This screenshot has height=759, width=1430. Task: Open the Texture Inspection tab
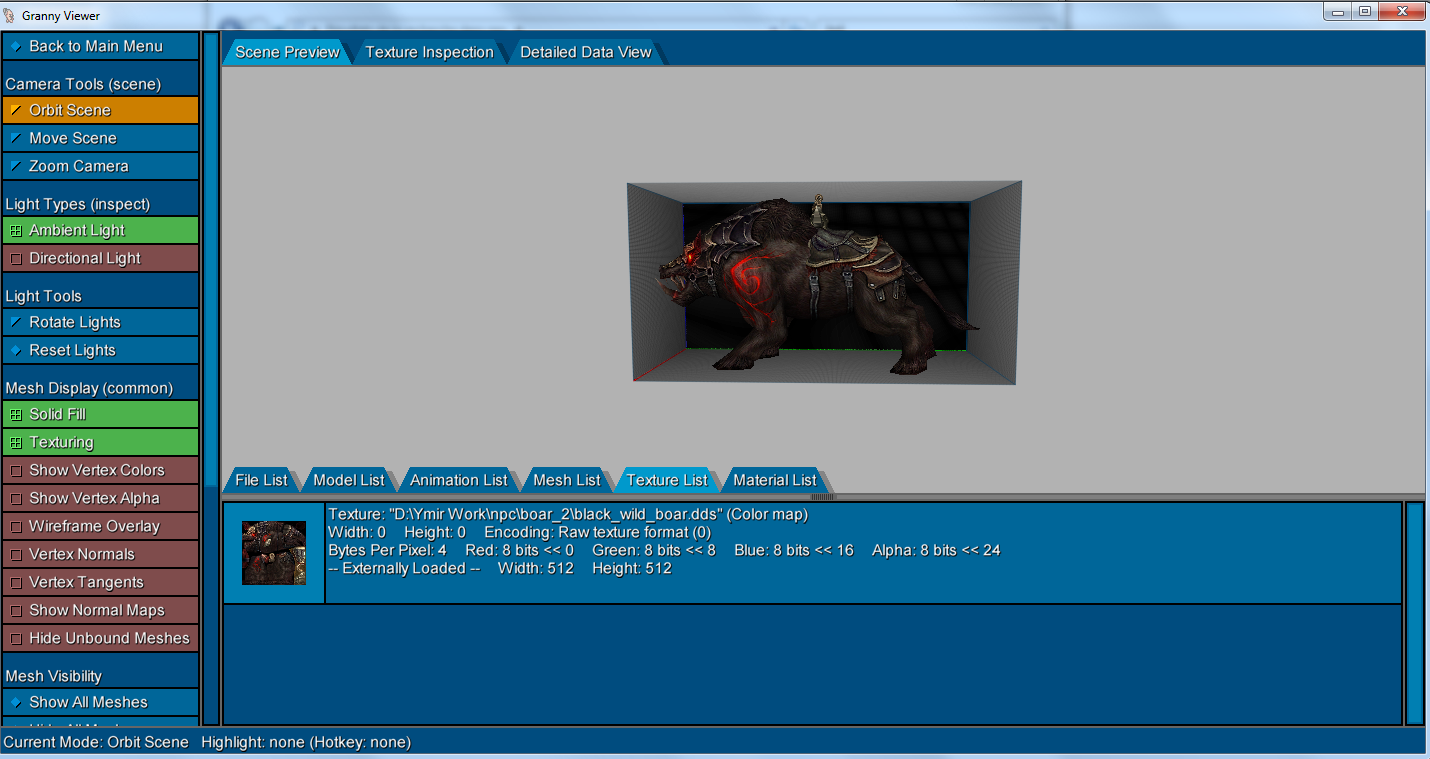(x=429, y=52)
